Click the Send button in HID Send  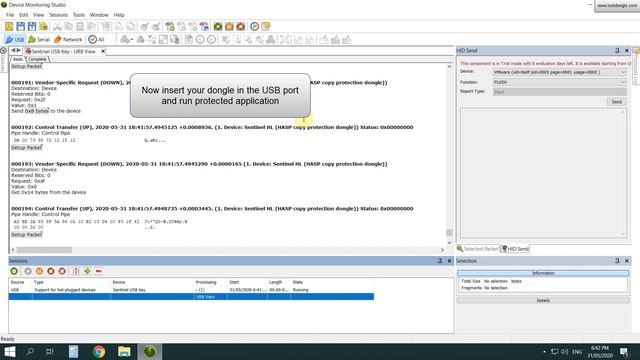click(616, 102)
